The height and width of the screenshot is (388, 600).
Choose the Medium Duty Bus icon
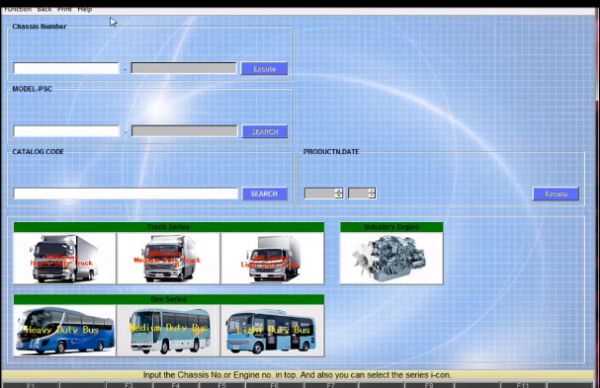click(168, 331)
